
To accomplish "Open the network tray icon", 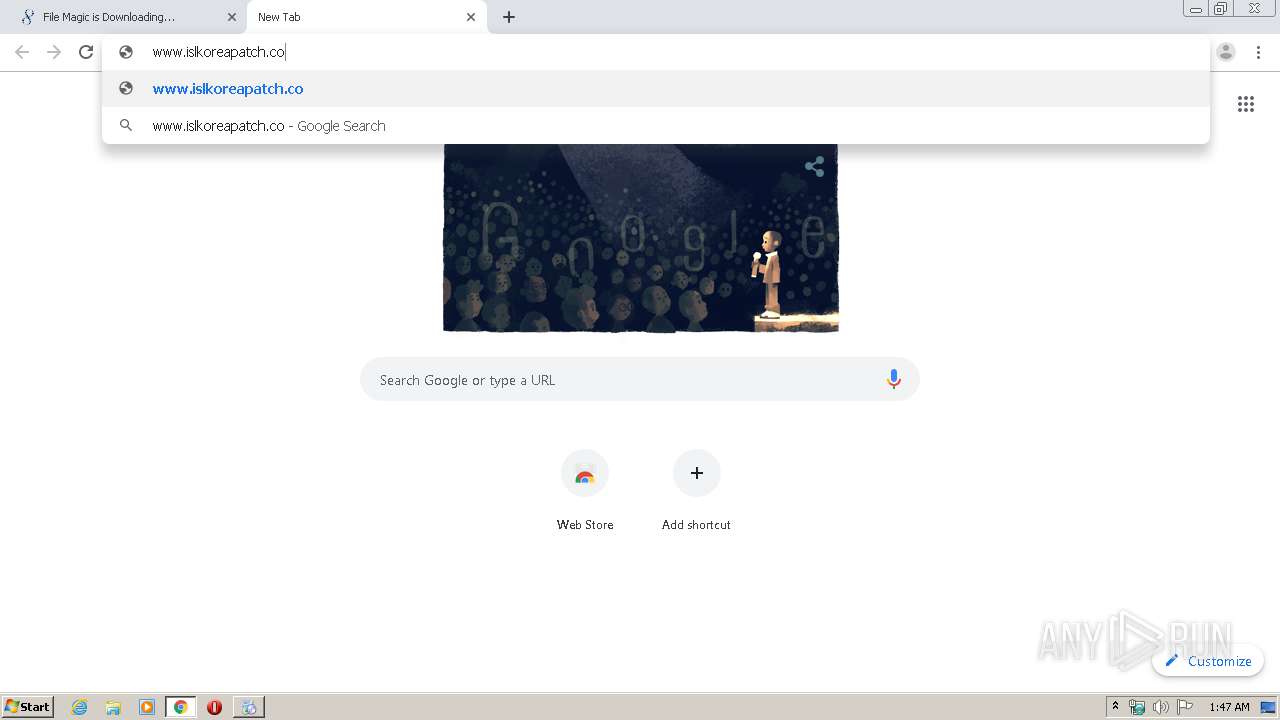I will 1137,707.
